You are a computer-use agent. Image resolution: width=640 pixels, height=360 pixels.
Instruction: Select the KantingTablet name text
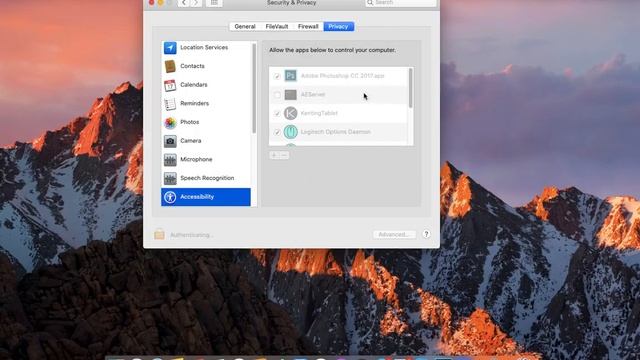[319, 113]
